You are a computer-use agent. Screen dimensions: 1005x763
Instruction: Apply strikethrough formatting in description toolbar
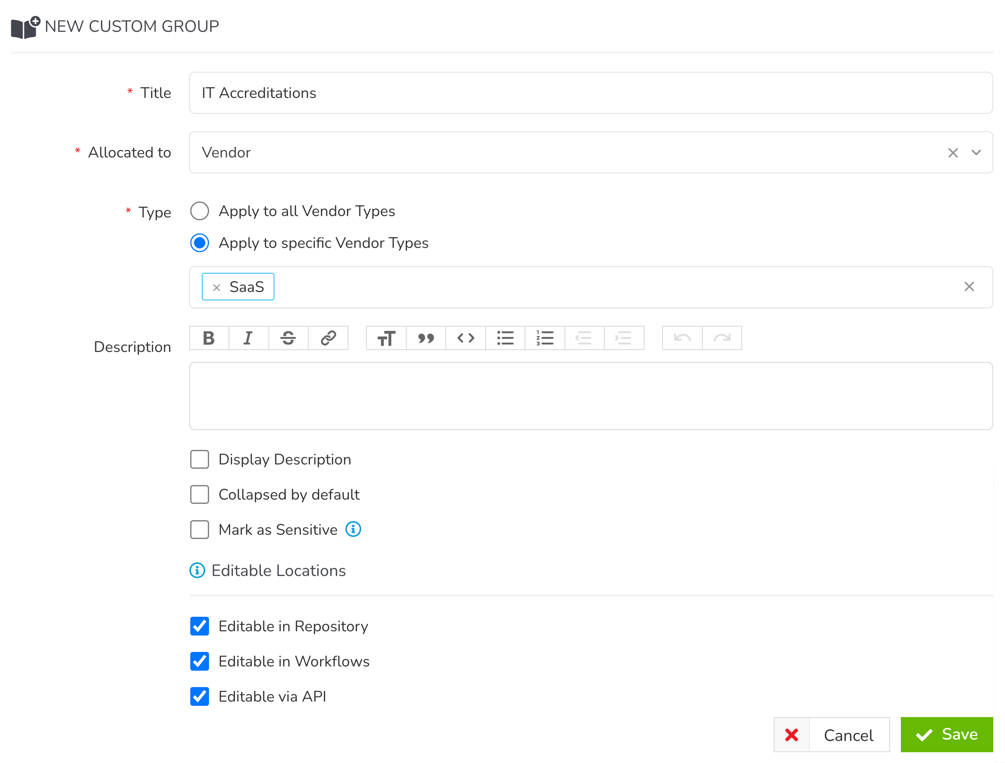pos(288,338)
